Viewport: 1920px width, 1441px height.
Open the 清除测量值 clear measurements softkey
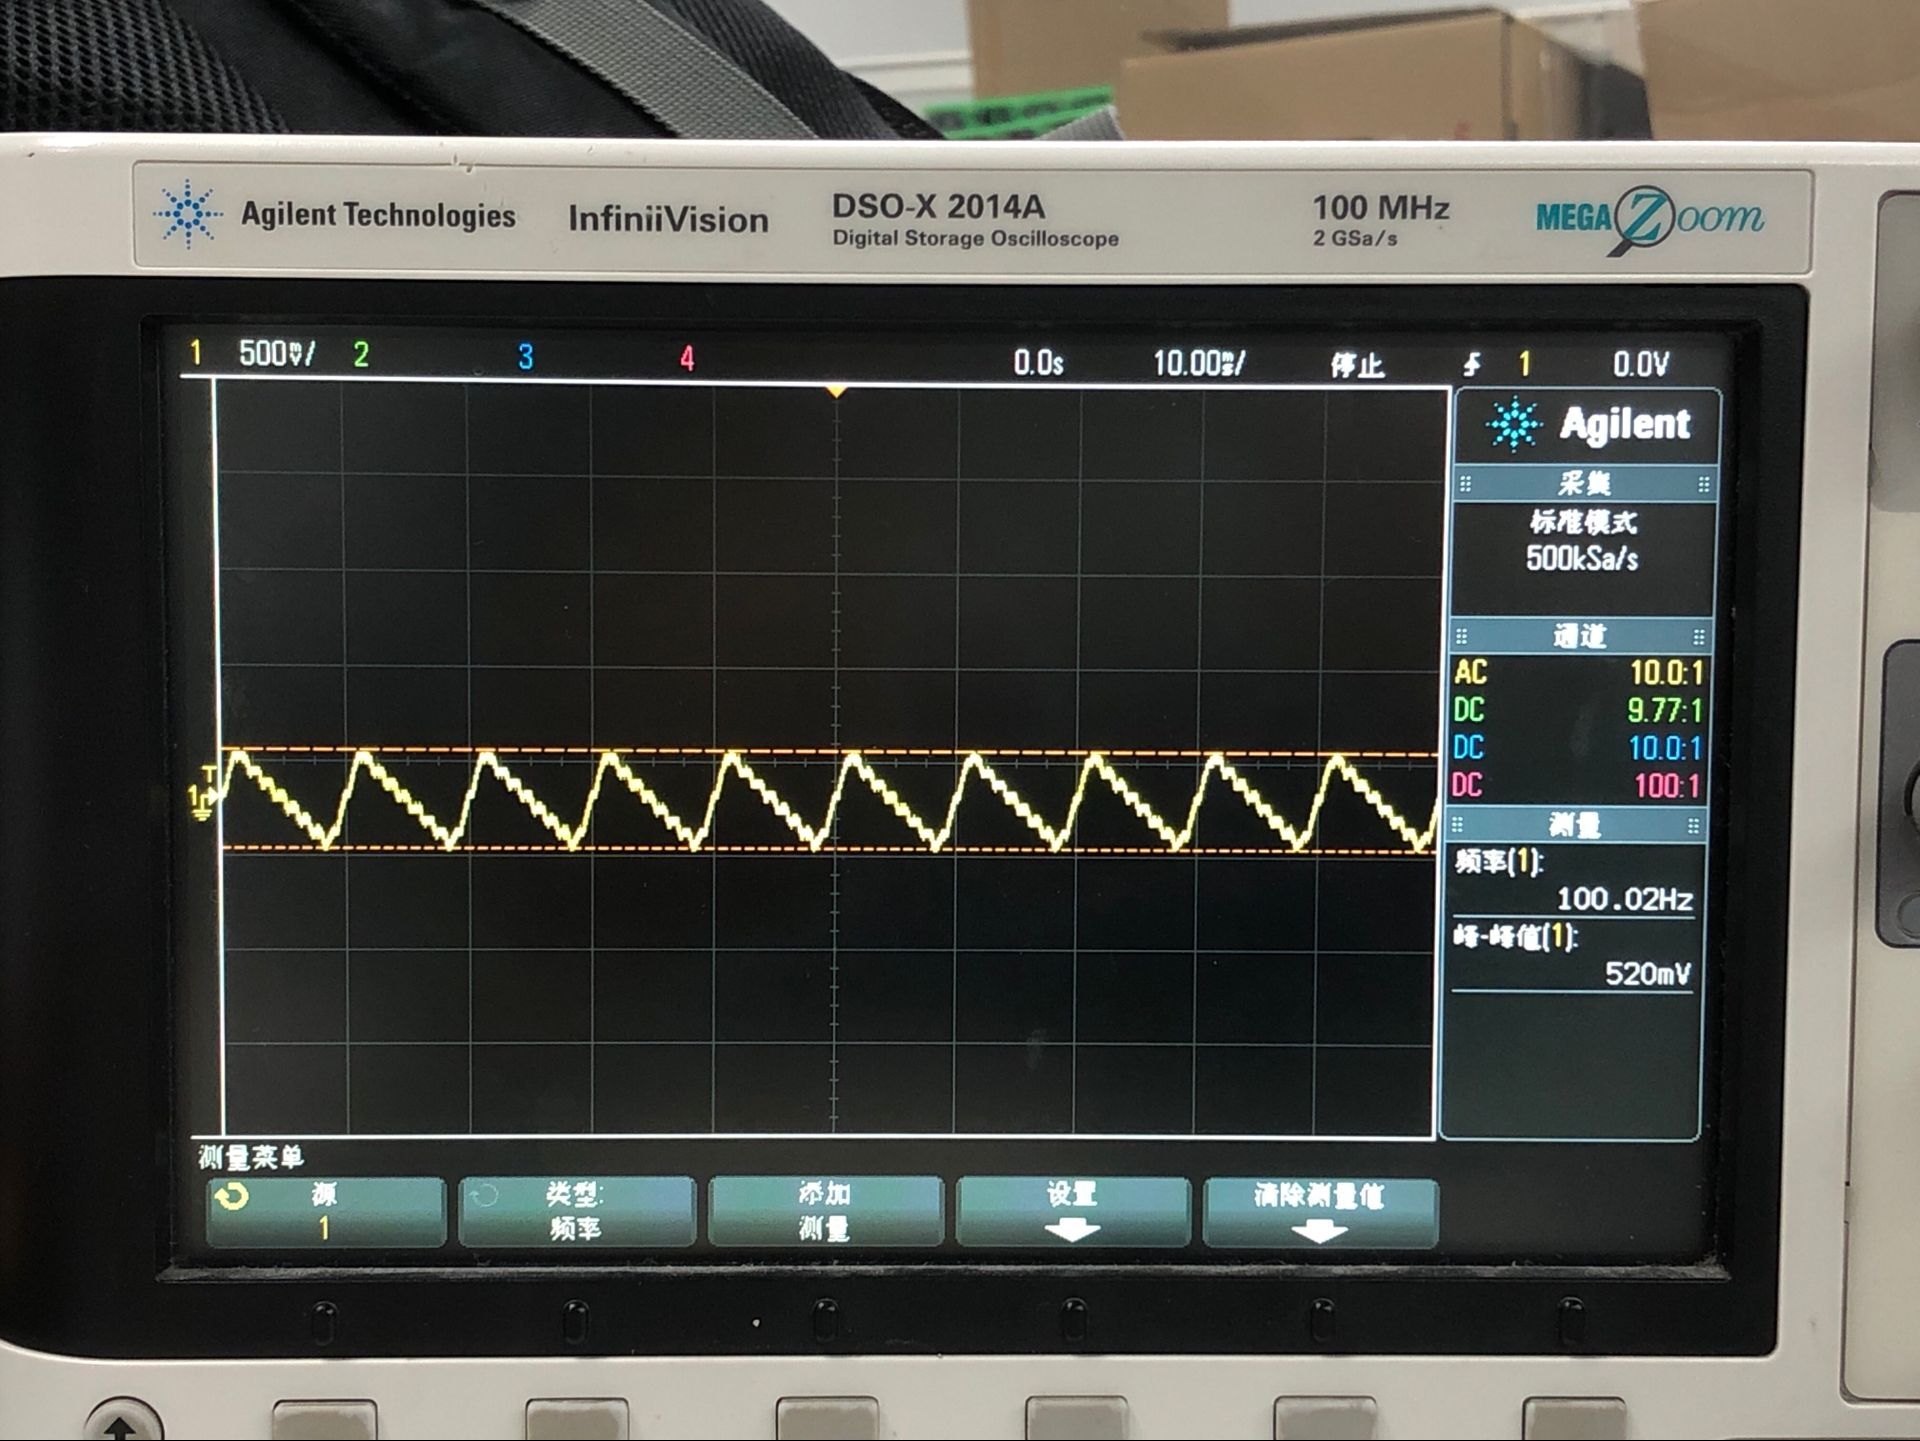click(x=1320, y=1213)
